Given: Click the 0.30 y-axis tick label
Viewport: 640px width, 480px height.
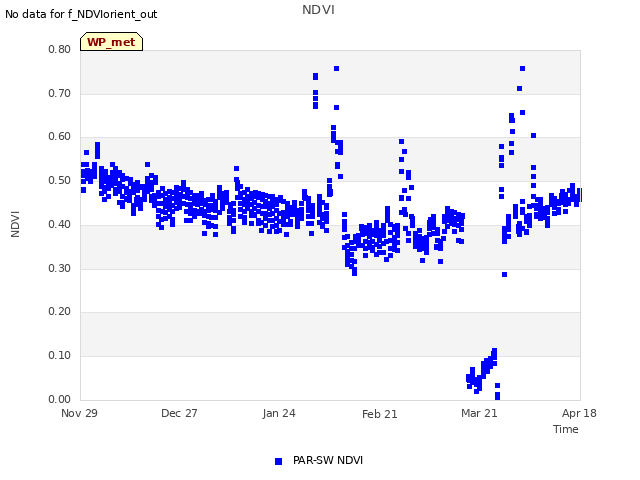Looking at the screenshot, I should pos(60,269).
